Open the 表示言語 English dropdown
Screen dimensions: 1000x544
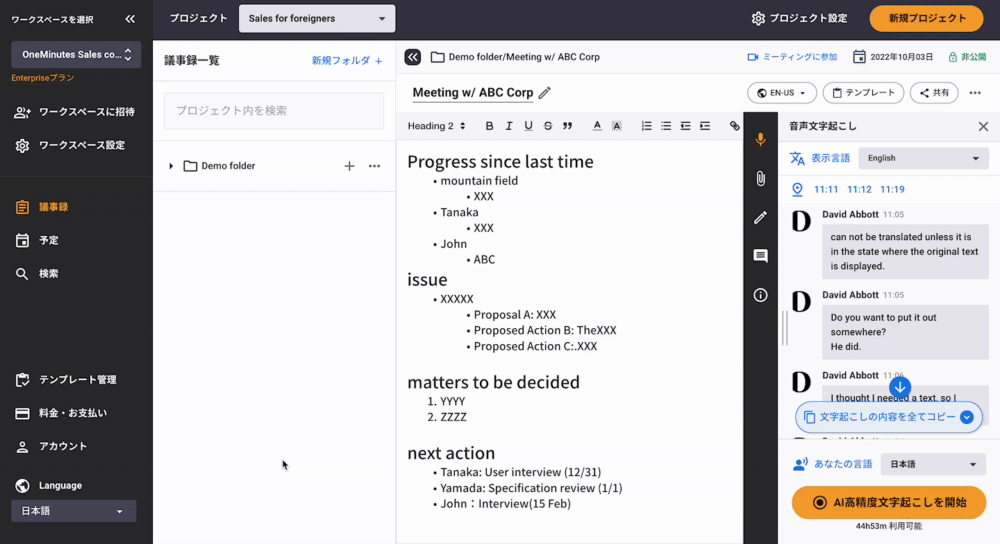point(924,158)
